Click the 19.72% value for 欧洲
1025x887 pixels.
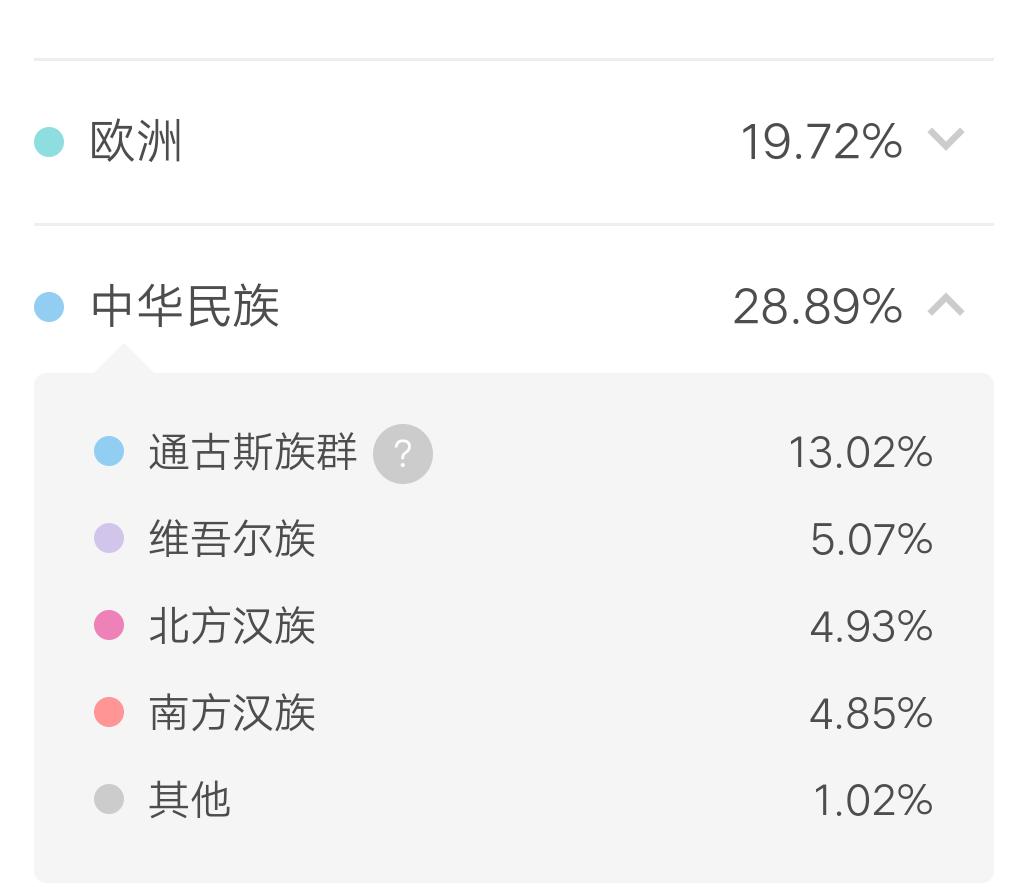click(x=821, y=142)
